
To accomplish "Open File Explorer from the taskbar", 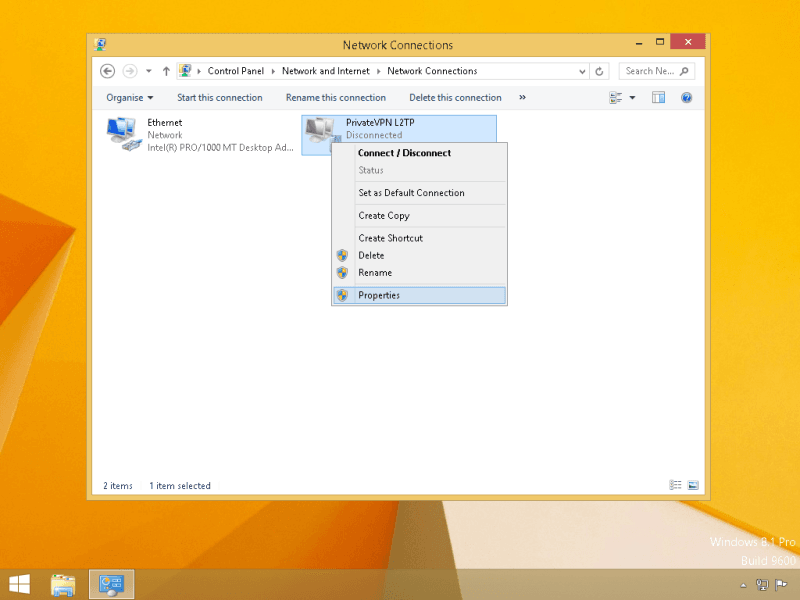I will click(x=64, y=583).
